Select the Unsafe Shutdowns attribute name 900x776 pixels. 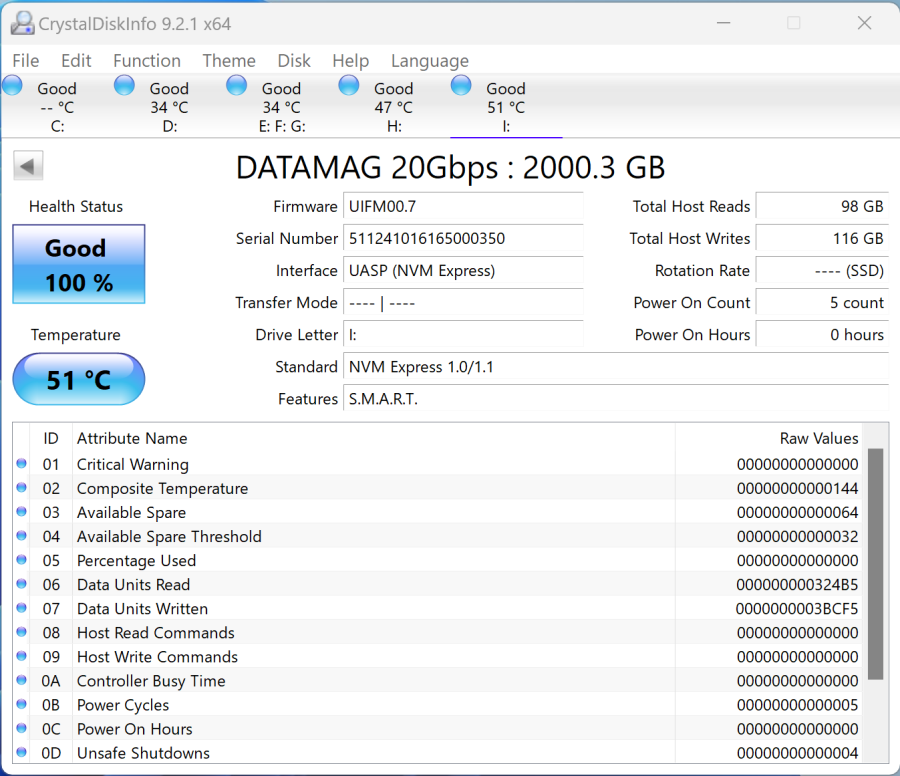[x=143, y=753]
